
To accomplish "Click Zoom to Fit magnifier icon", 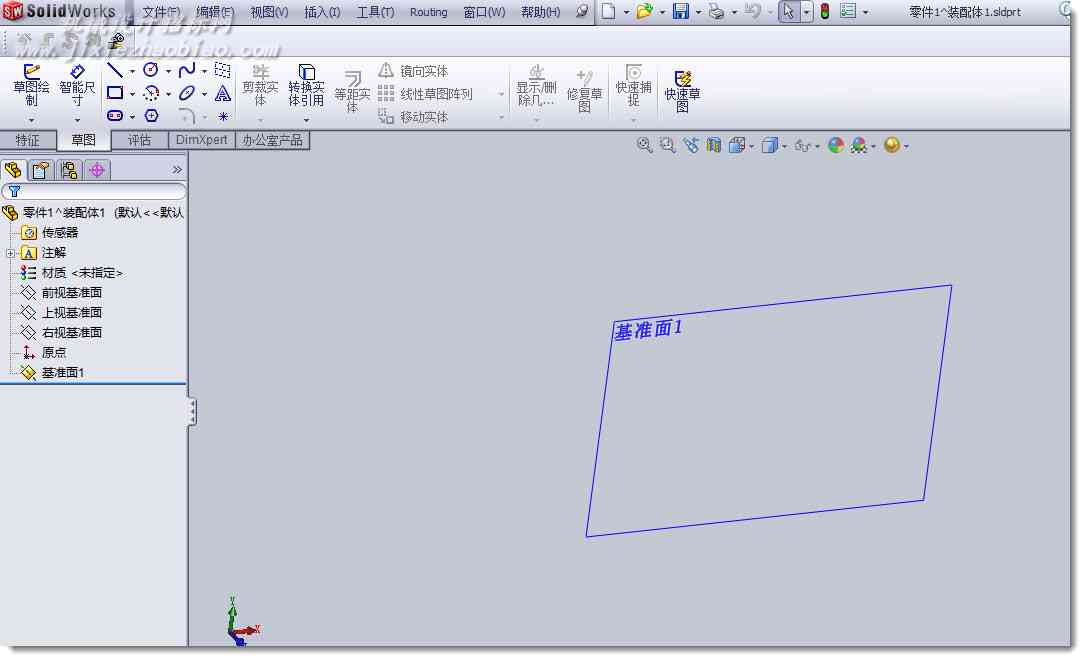I will (x=644, y=145).
